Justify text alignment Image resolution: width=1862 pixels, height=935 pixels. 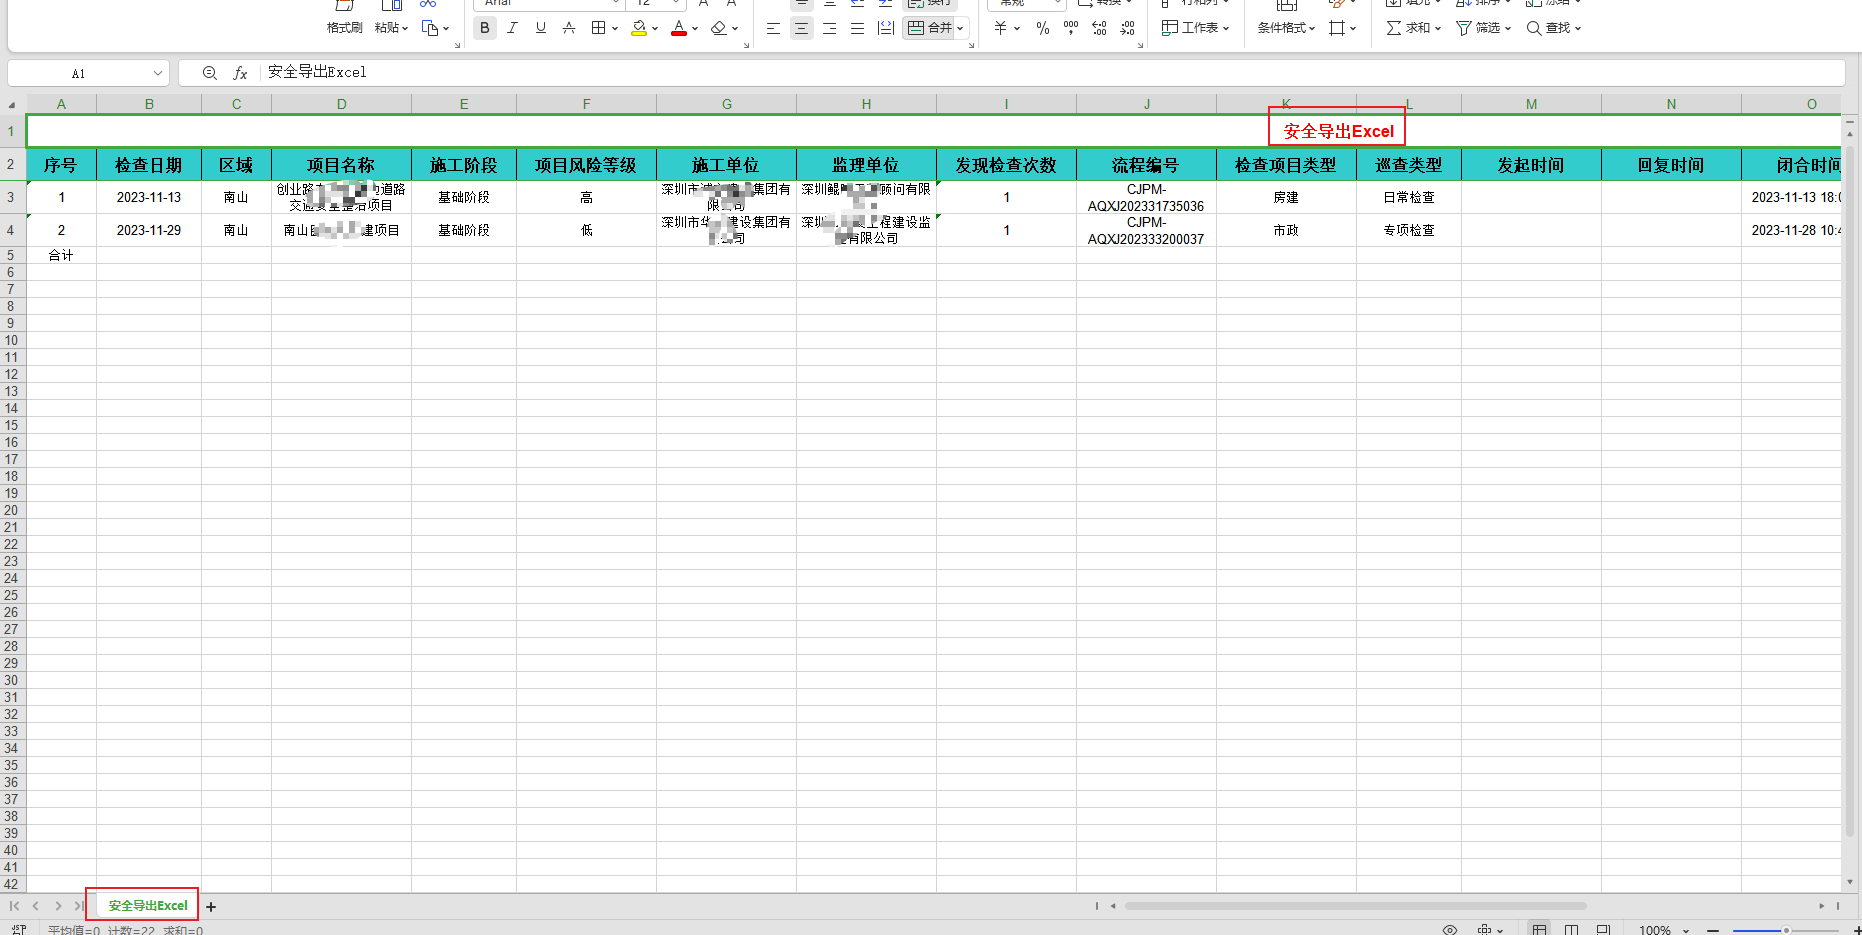tap(857, 28)
